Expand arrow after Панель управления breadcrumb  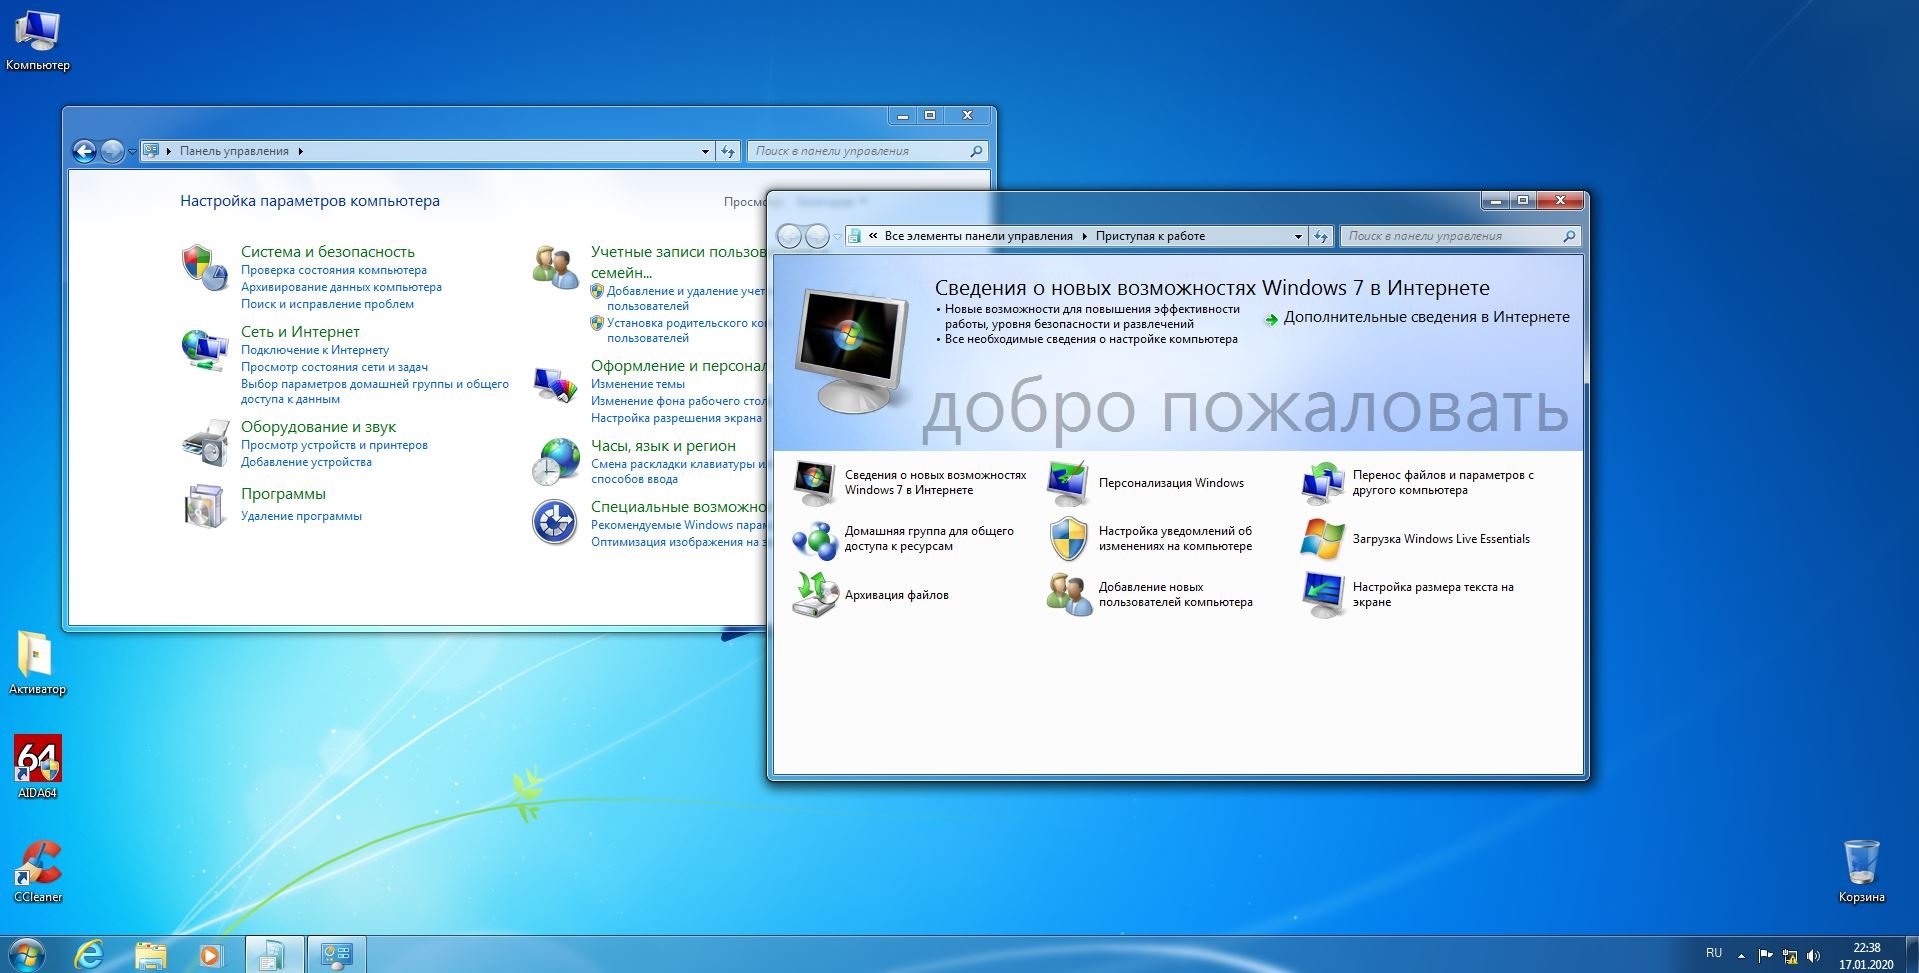coord(300,151)
